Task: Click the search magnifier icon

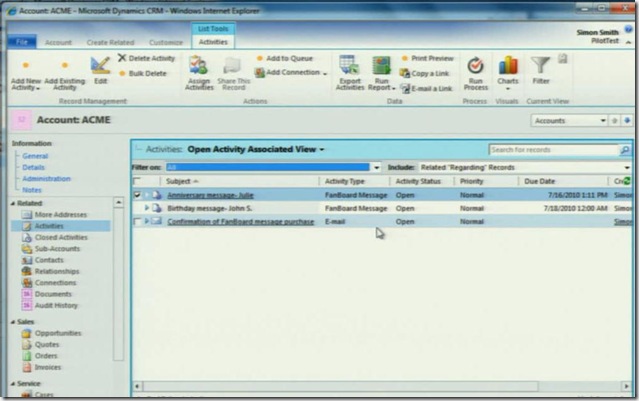Action: tap(624, 150)
